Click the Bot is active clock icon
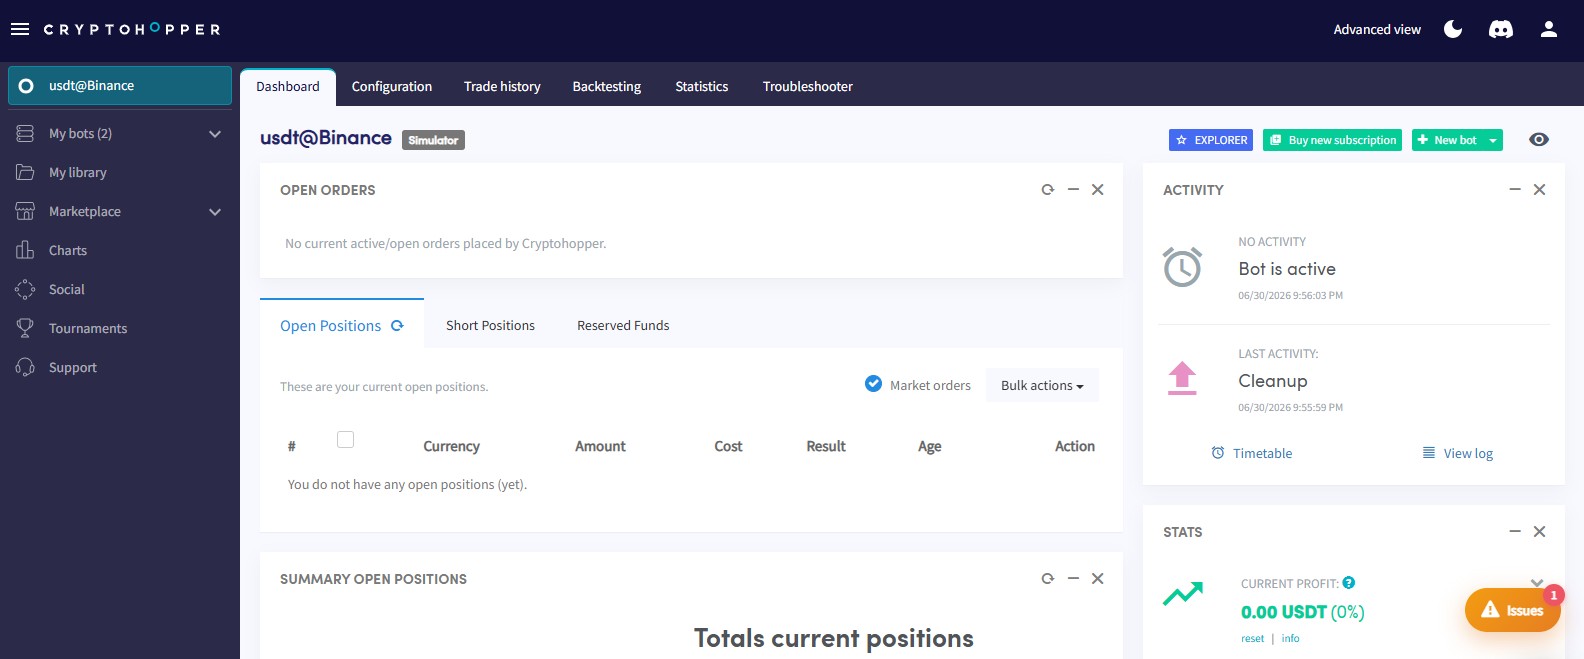The height and width of the screenshot is (659, 1584). tap(1182, 267)
